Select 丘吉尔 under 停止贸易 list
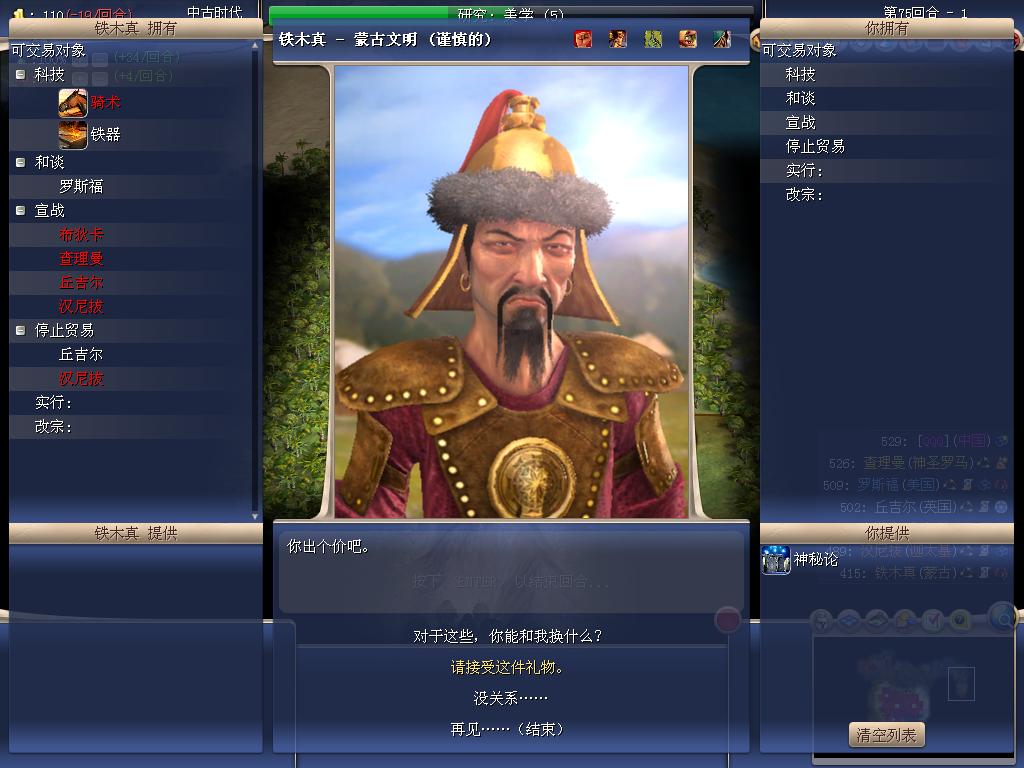Viewport: 1024px width, 768px height. pyautogui.click(x=81, y=355)
